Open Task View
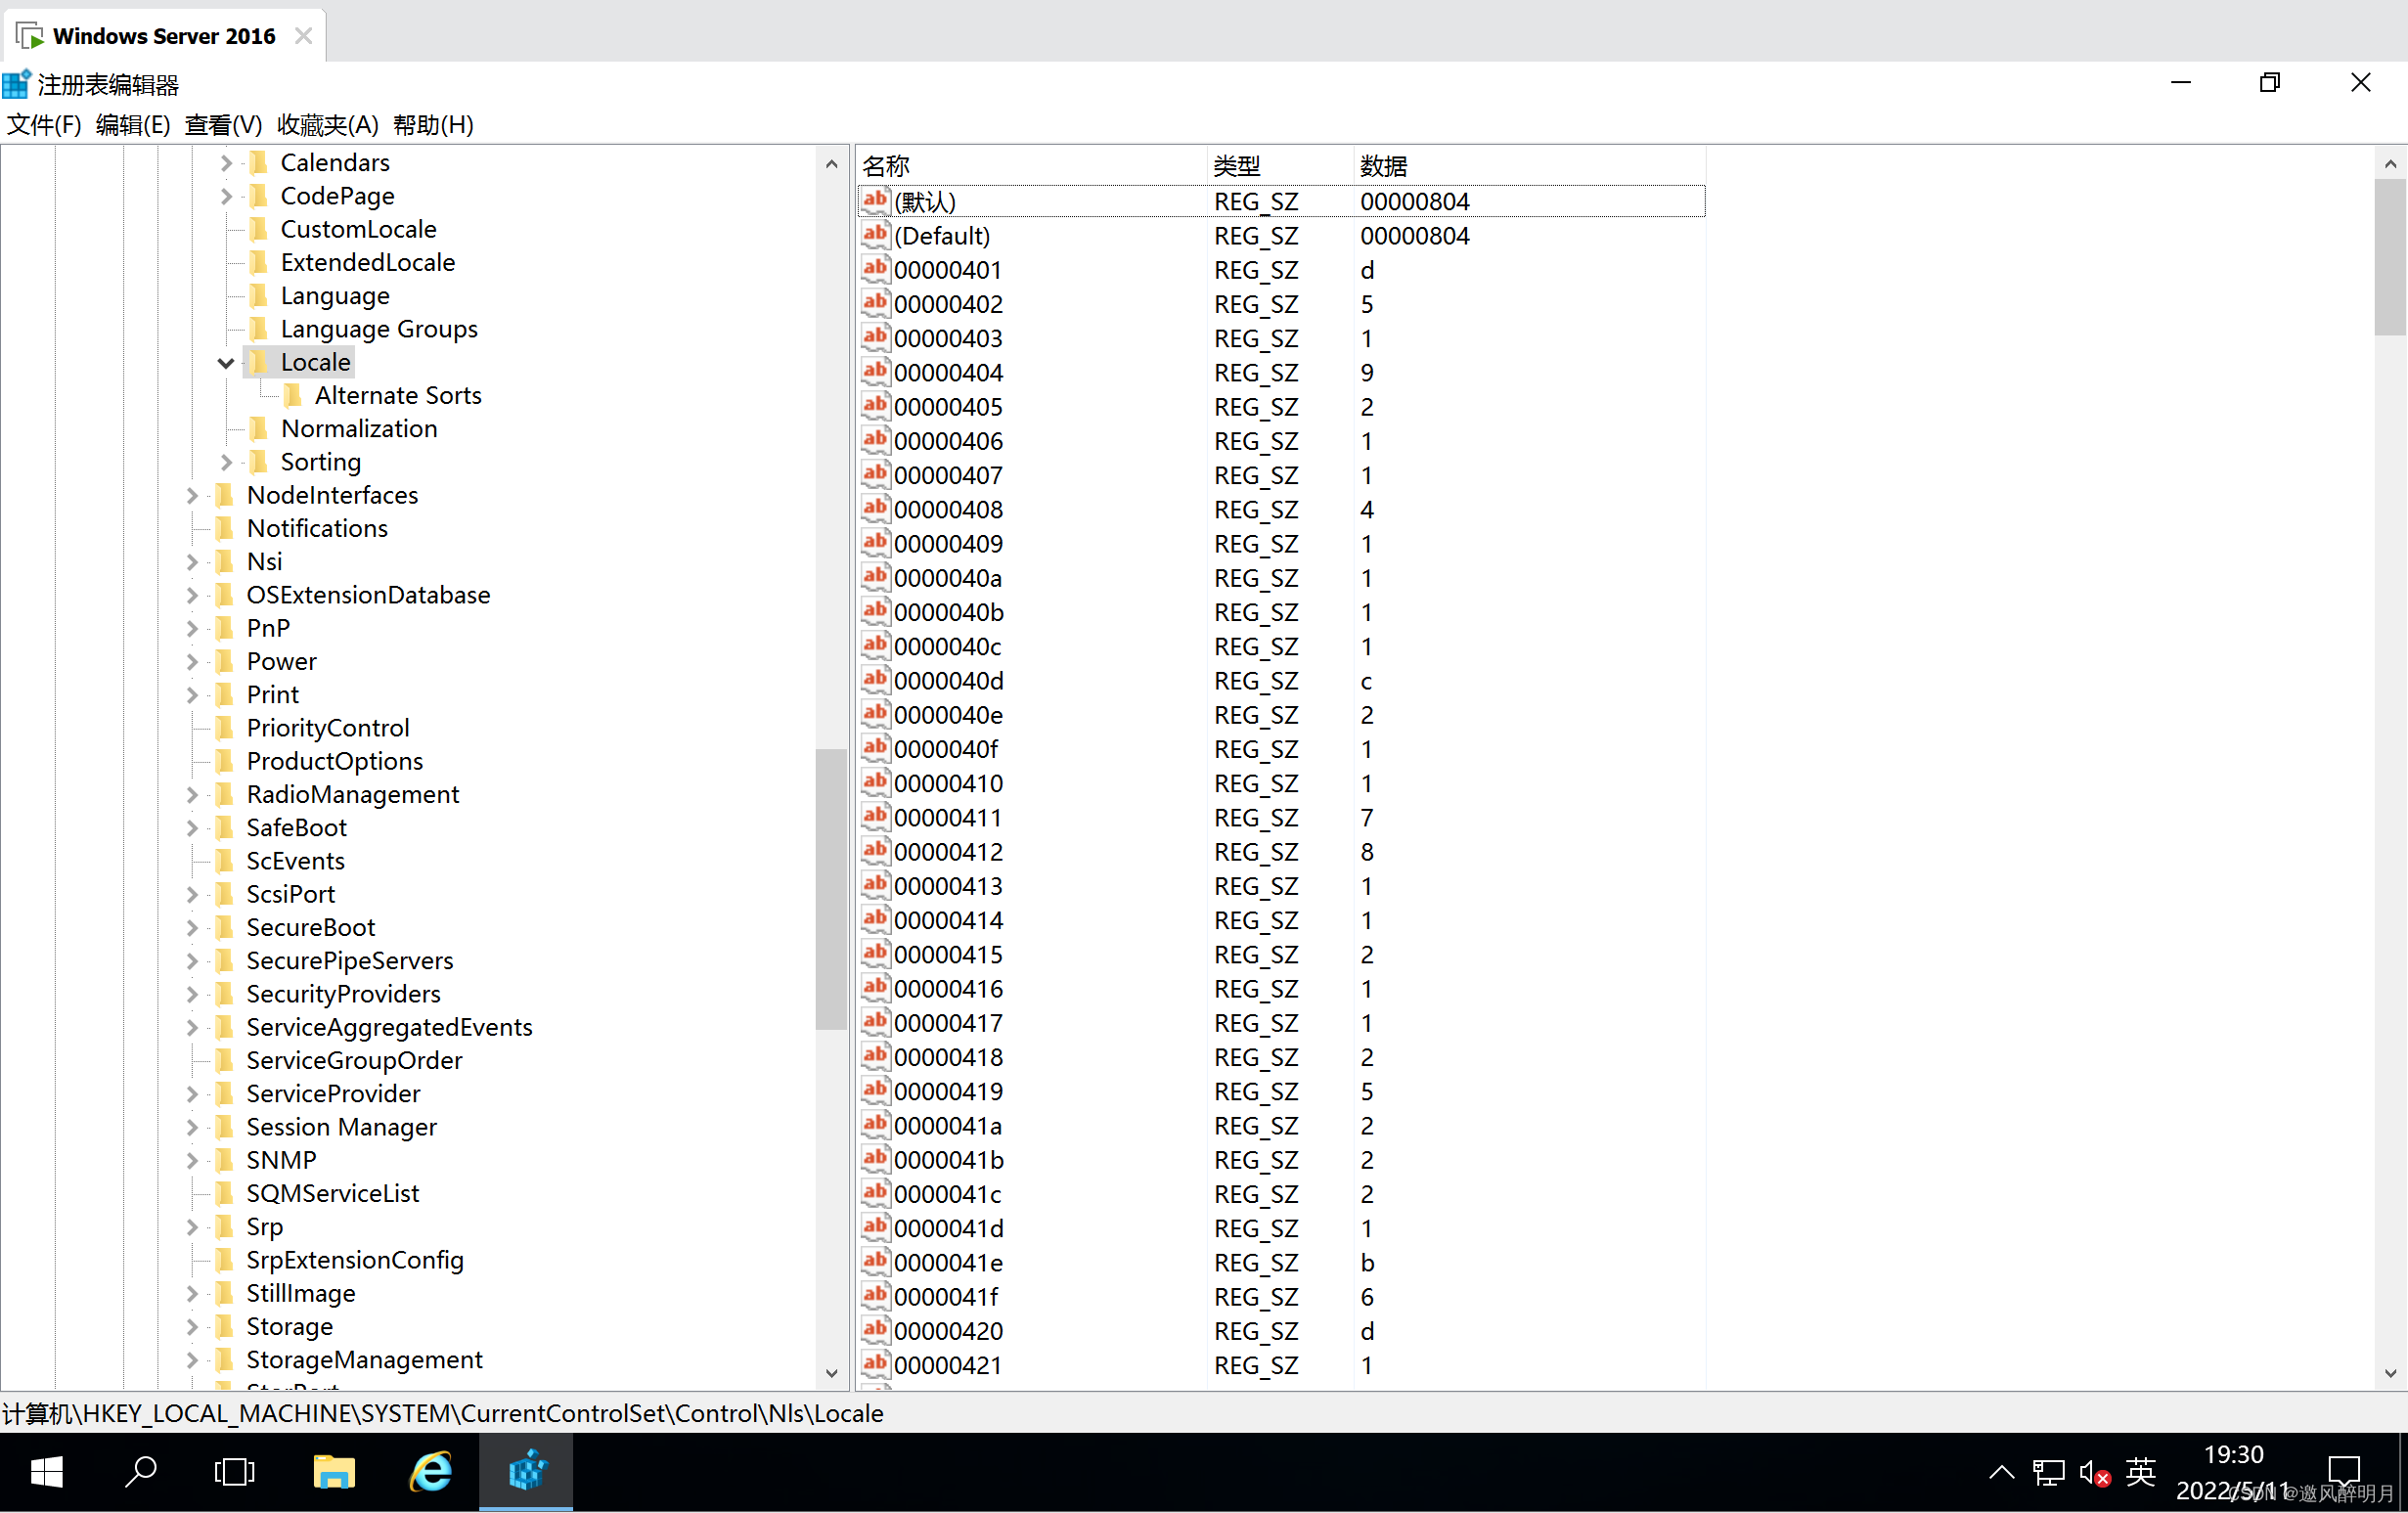 [234, 1471]
